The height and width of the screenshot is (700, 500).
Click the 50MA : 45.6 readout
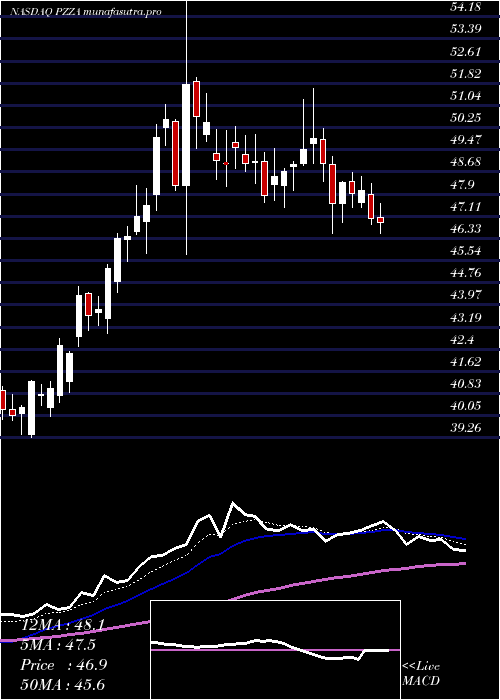click(x=63, y=684)
